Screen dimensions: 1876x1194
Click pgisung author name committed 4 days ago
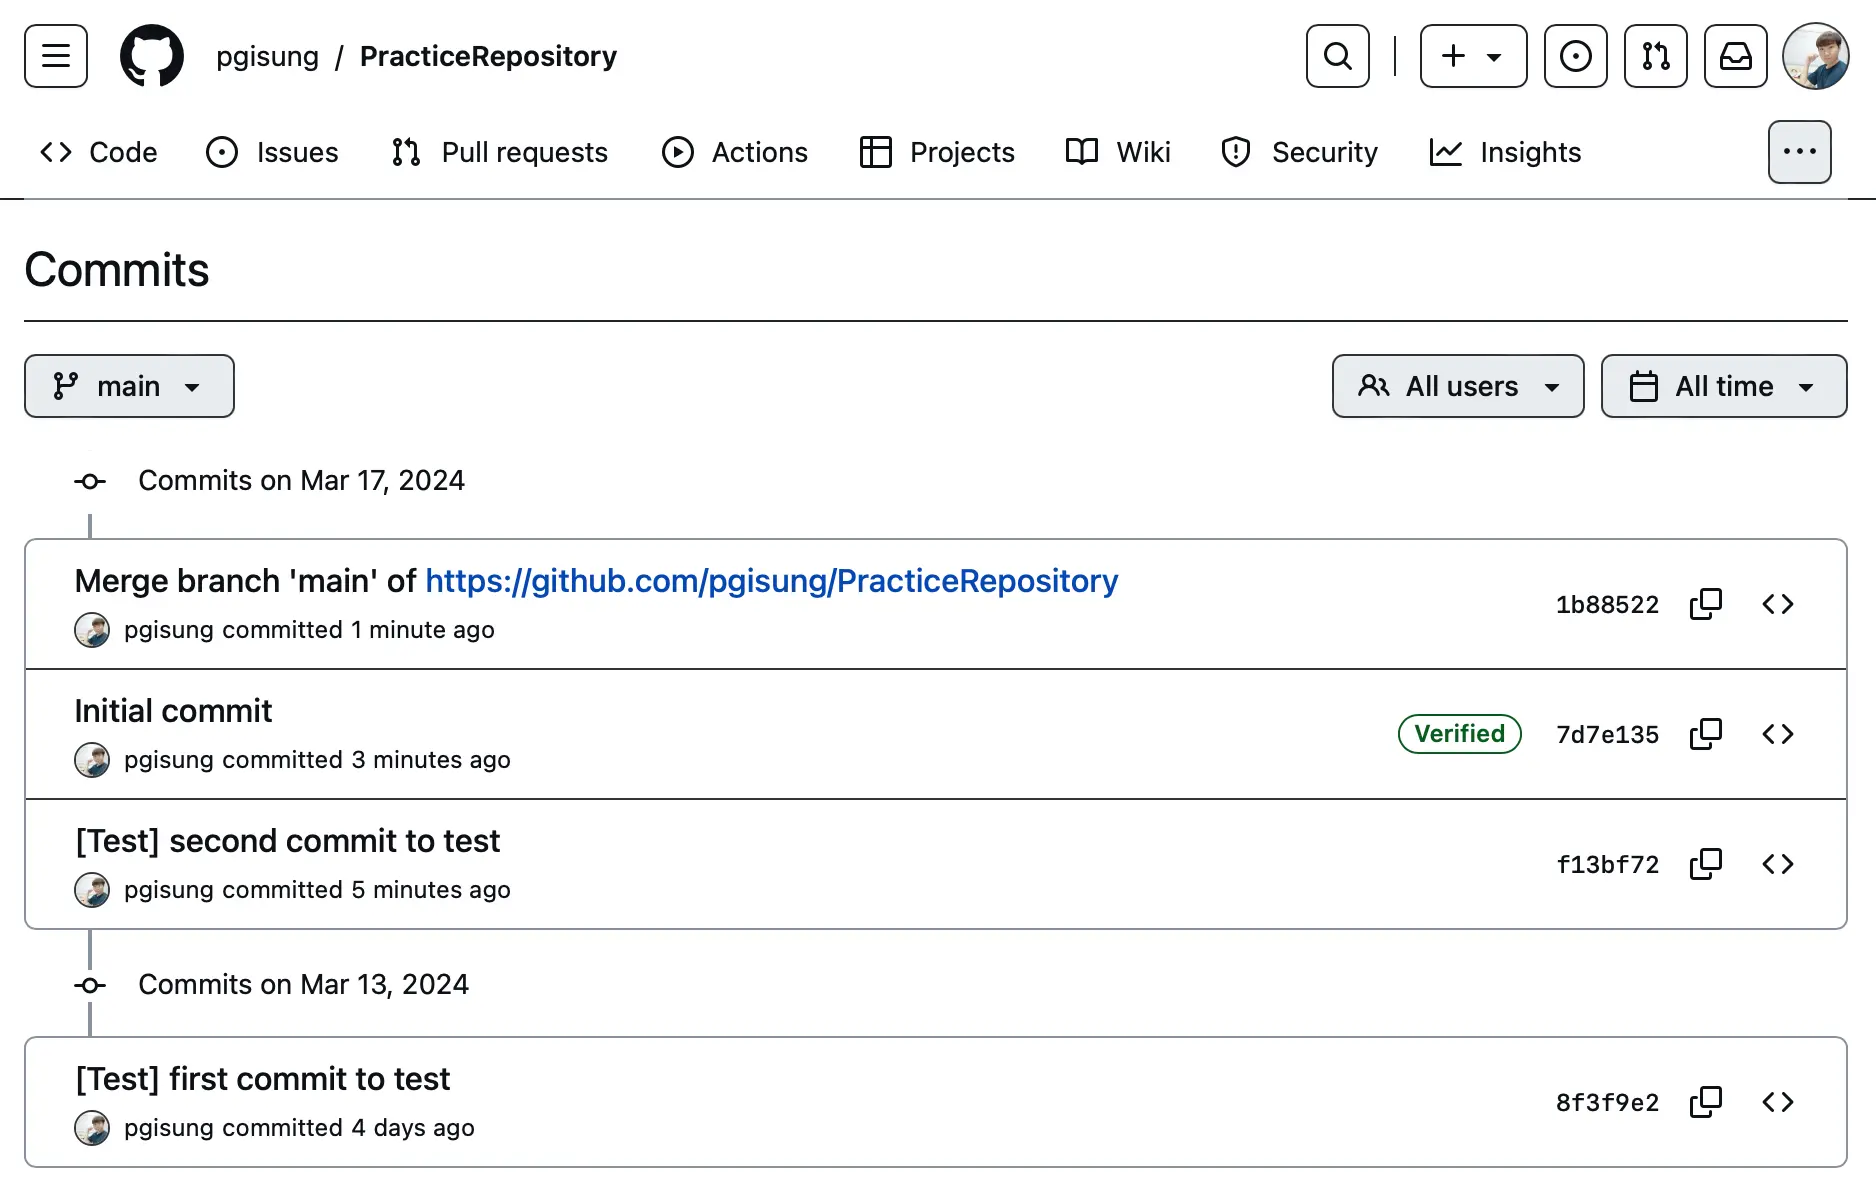click(x=169, y=1128)
